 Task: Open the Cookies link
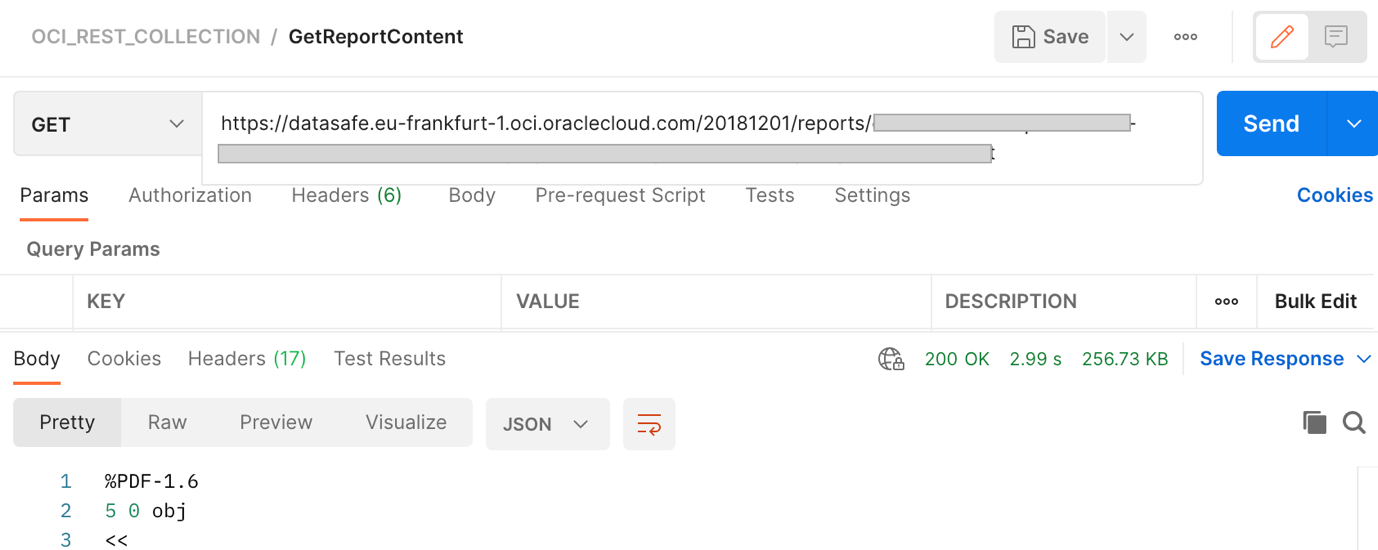coord(1334,195)
